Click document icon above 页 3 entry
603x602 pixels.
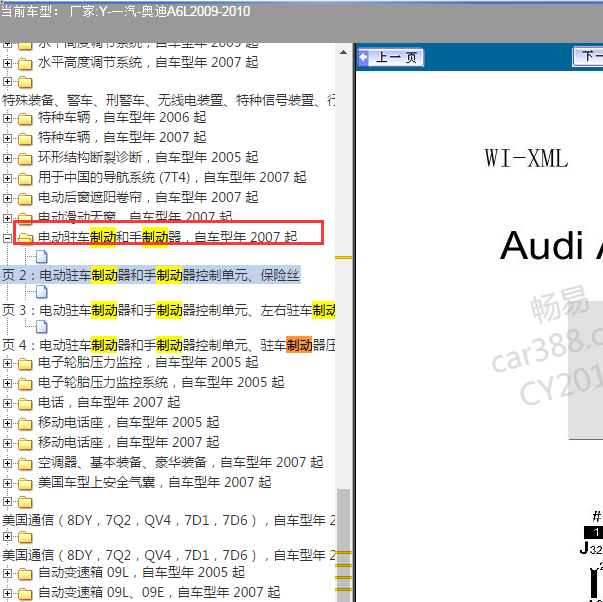(42, 292)
